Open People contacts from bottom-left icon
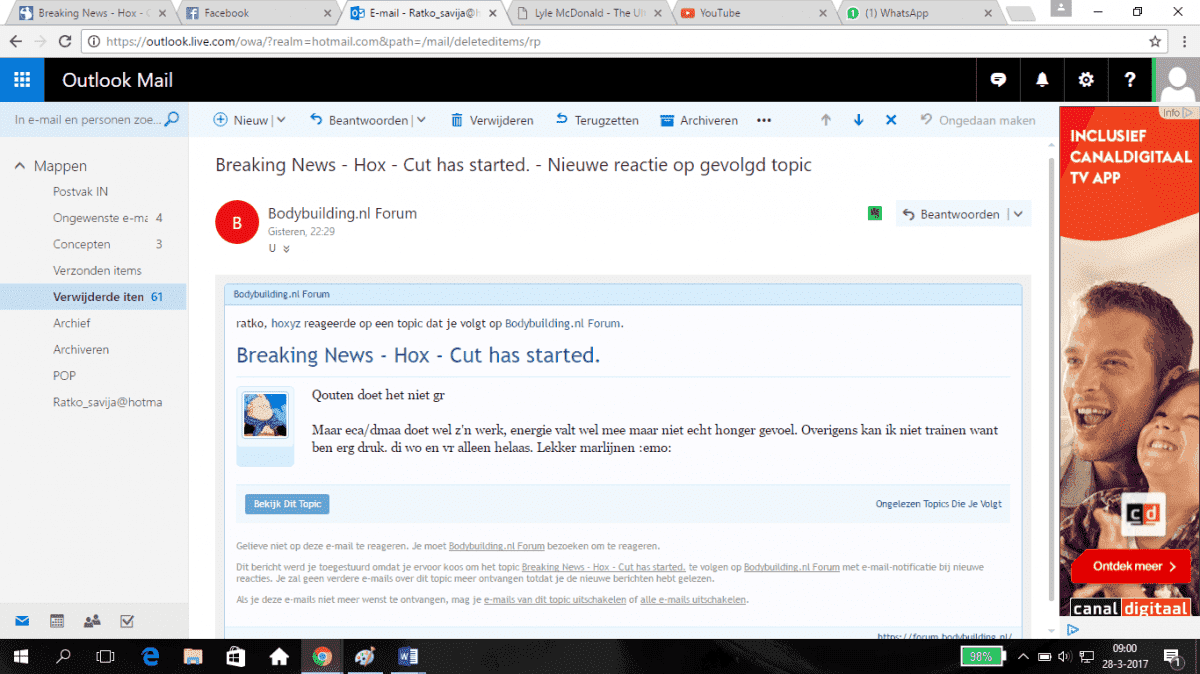Viewport: 1200px width, 674px height. (92, 621)
